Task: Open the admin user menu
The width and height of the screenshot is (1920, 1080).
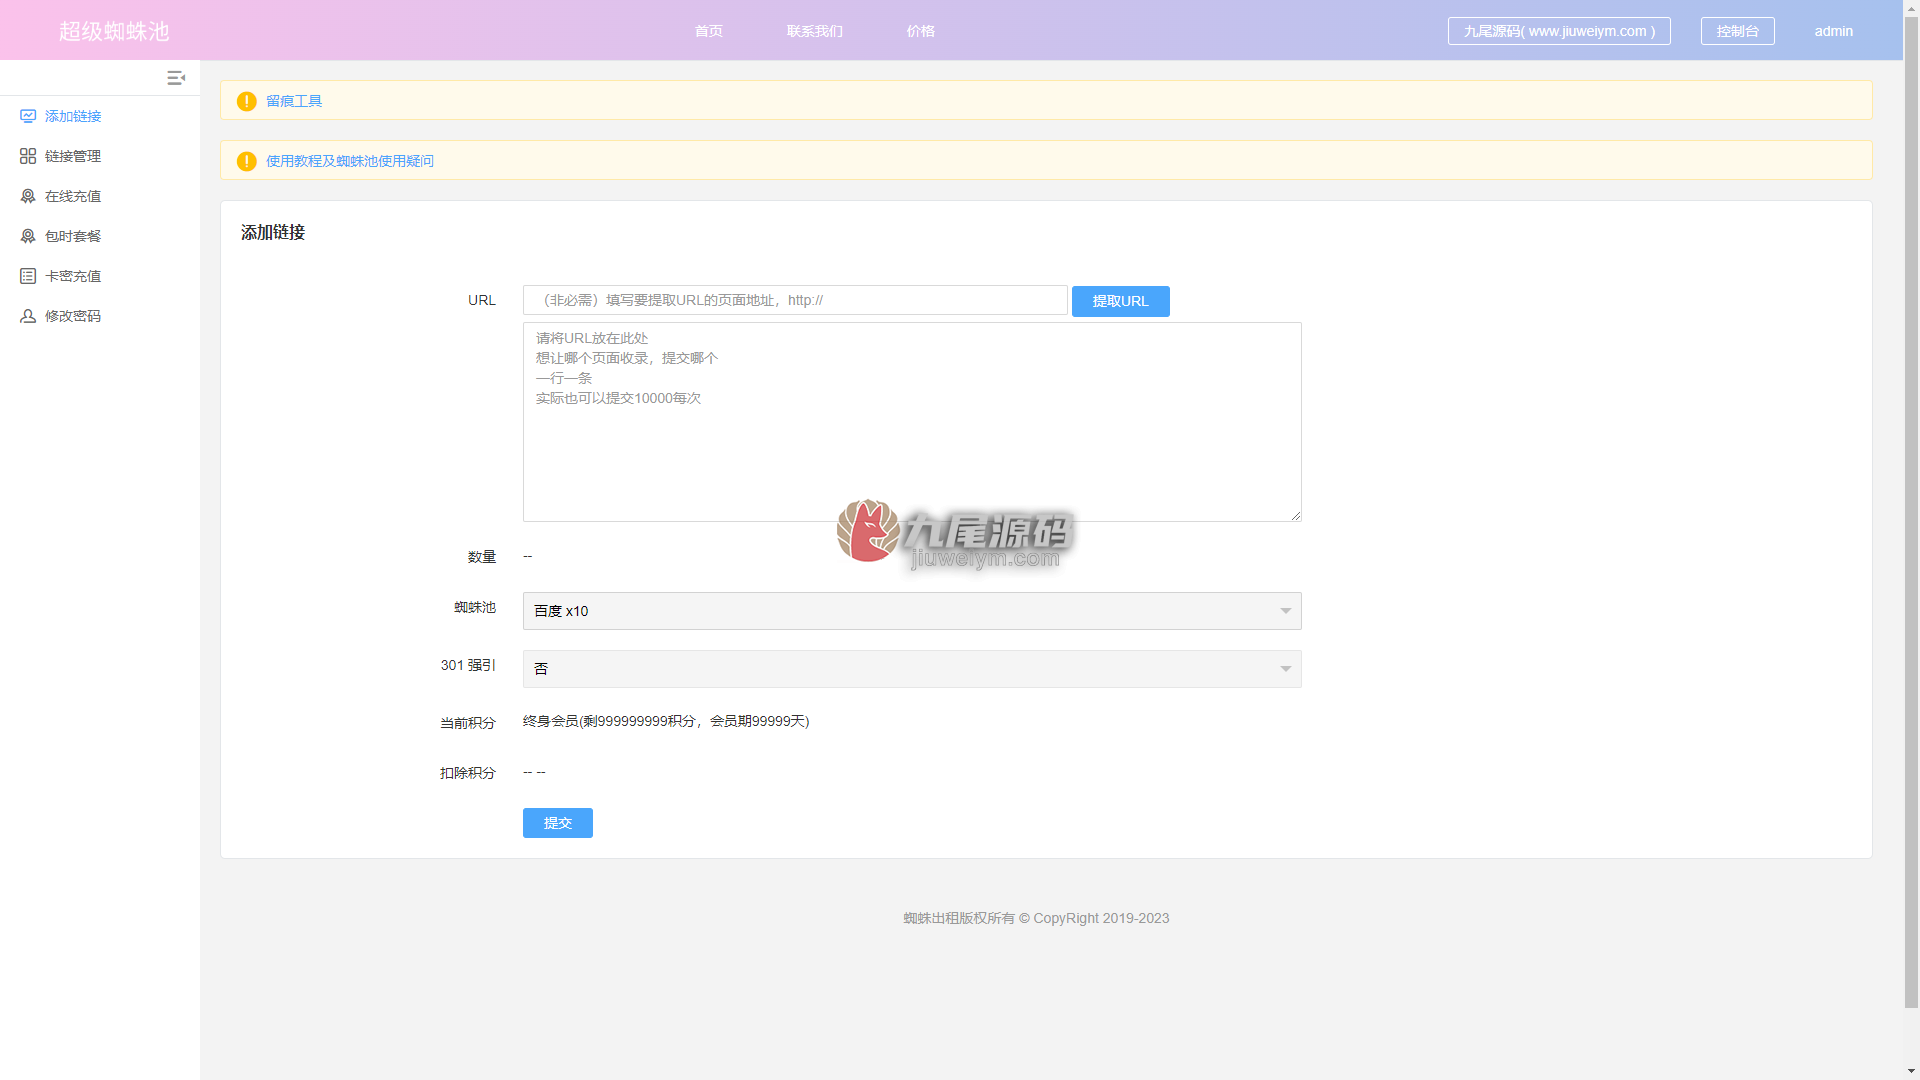Action: point(1834,31)
